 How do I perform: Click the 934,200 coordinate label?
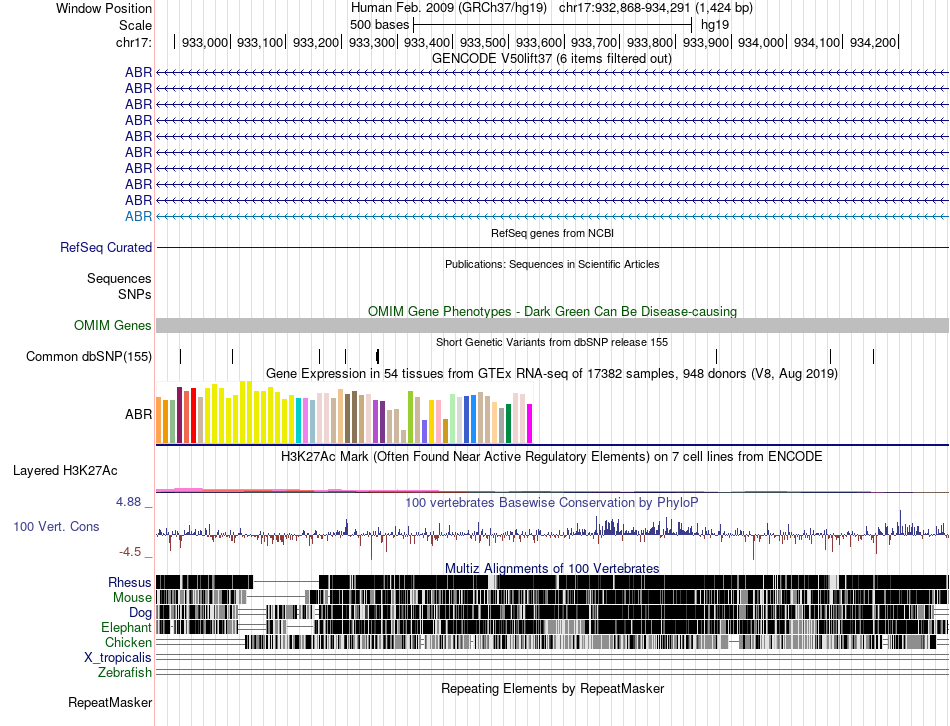coord(872,42)
